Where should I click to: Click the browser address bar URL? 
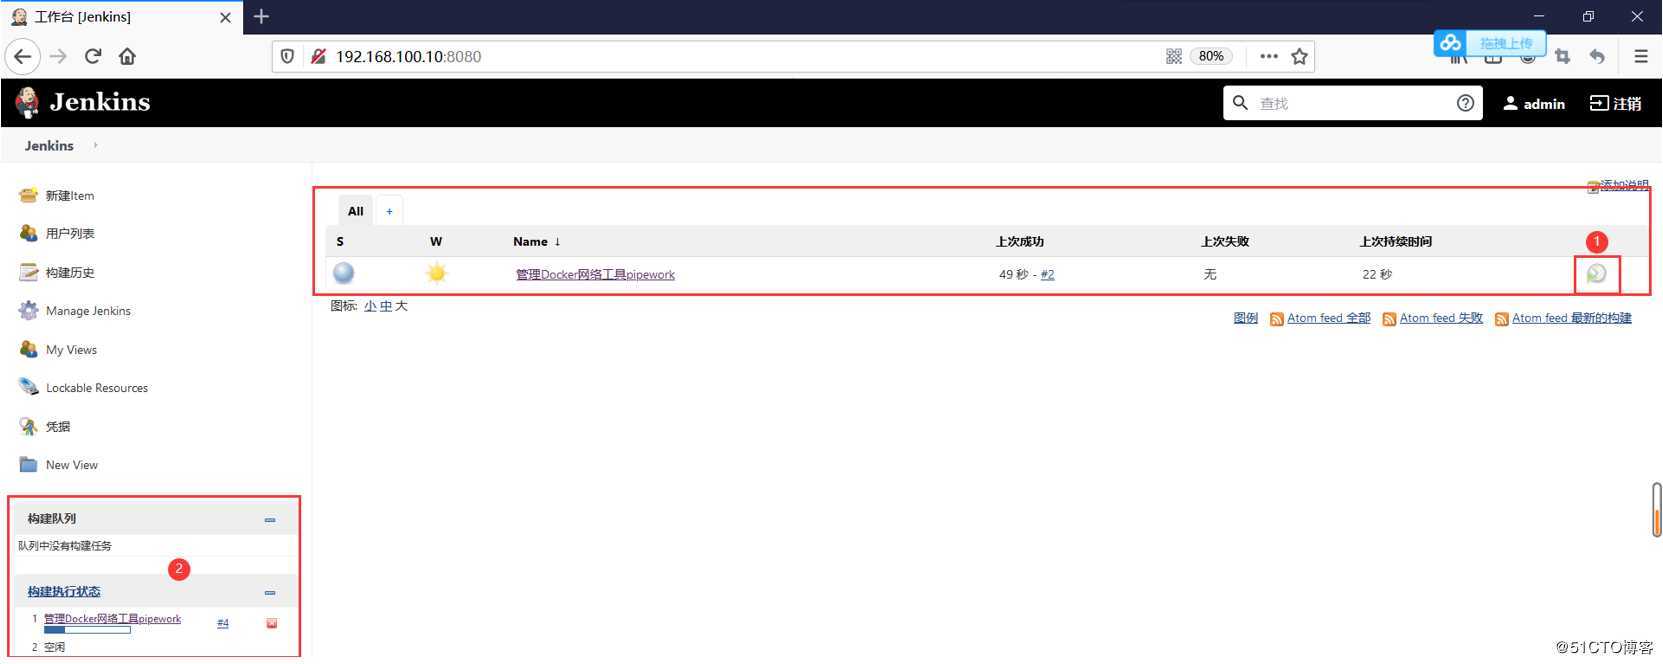pos(408,56)
